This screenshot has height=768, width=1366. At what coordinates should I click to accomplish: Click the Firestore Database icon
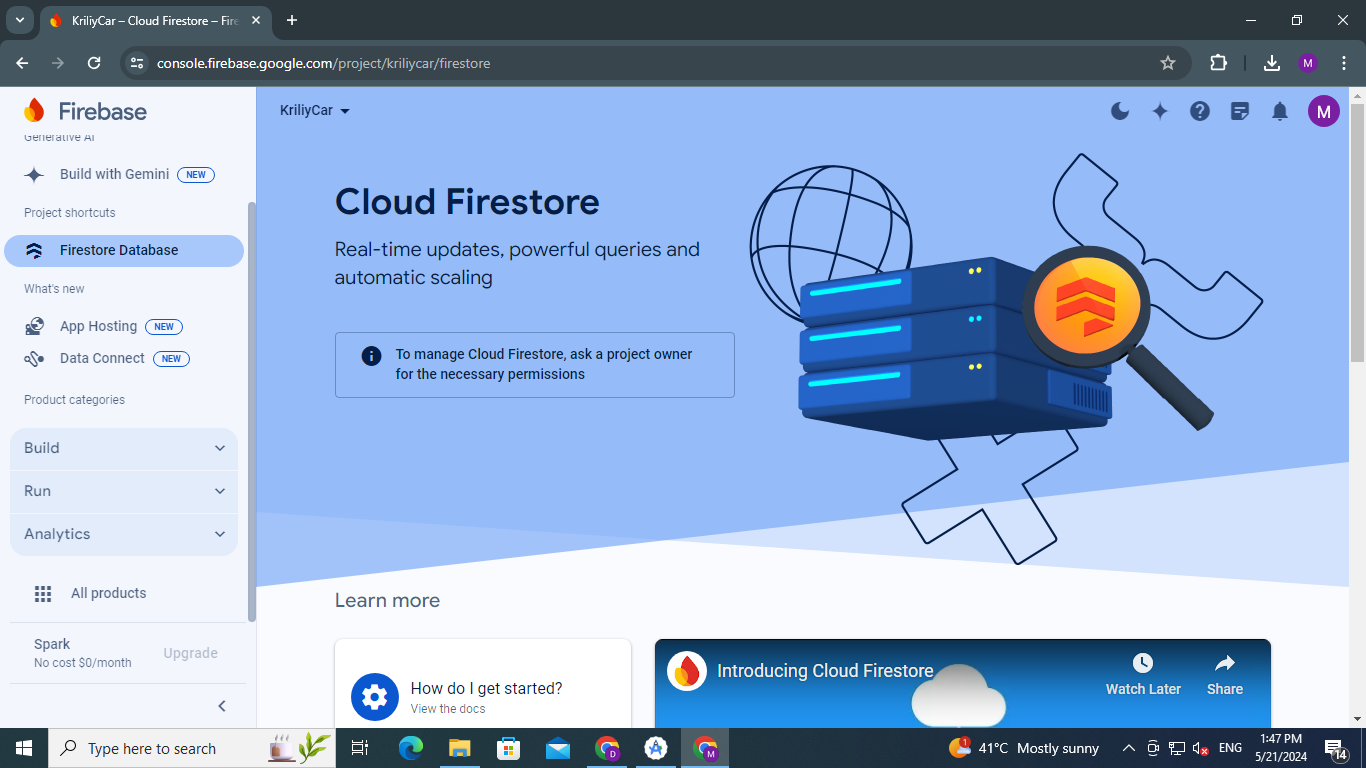34,251
